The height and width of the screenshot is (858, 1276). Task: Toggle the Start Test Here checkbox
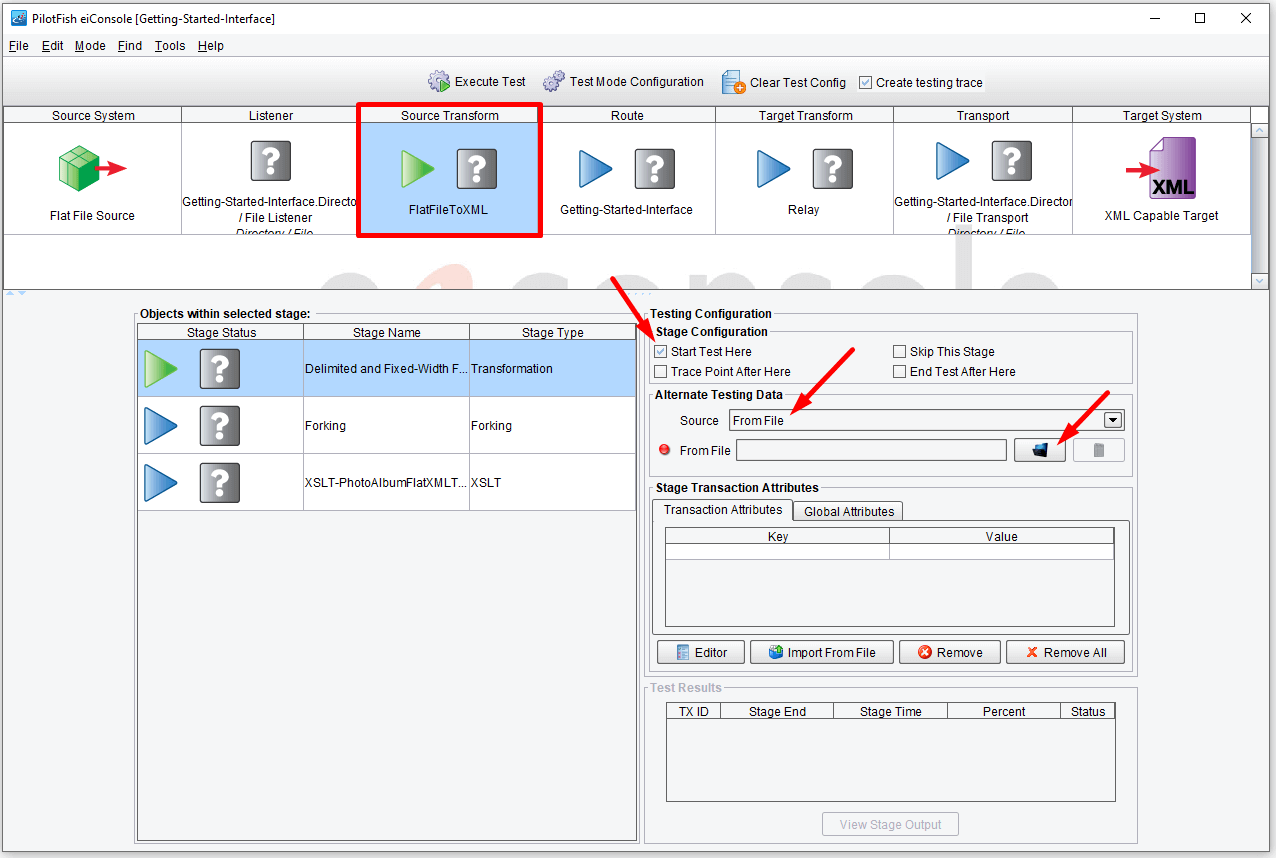pyautogui.click(x=661, y=352)
